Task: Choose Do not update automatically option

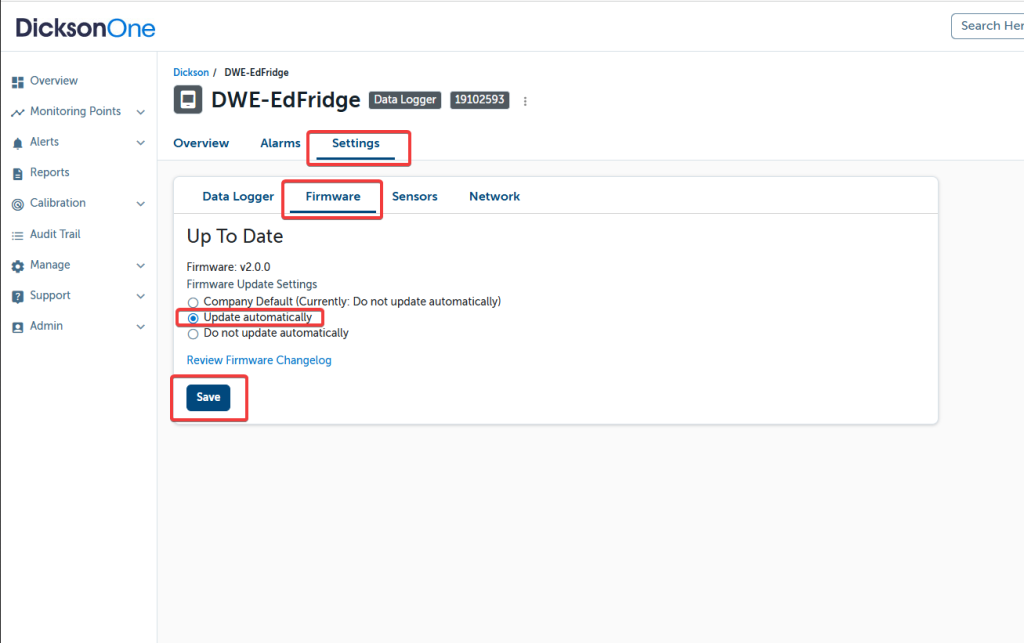Action: (x=193, y=334)
